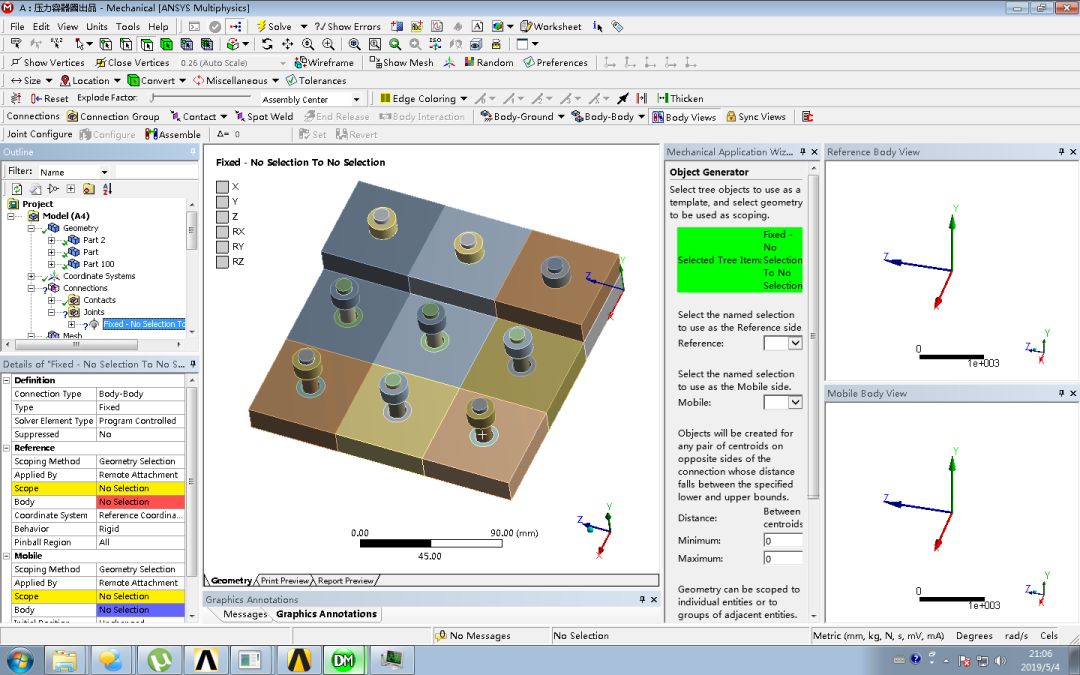Check the X degree of freedom checkbox
This screenshot has height=675, width=1080.
click(x=222, y=185)
